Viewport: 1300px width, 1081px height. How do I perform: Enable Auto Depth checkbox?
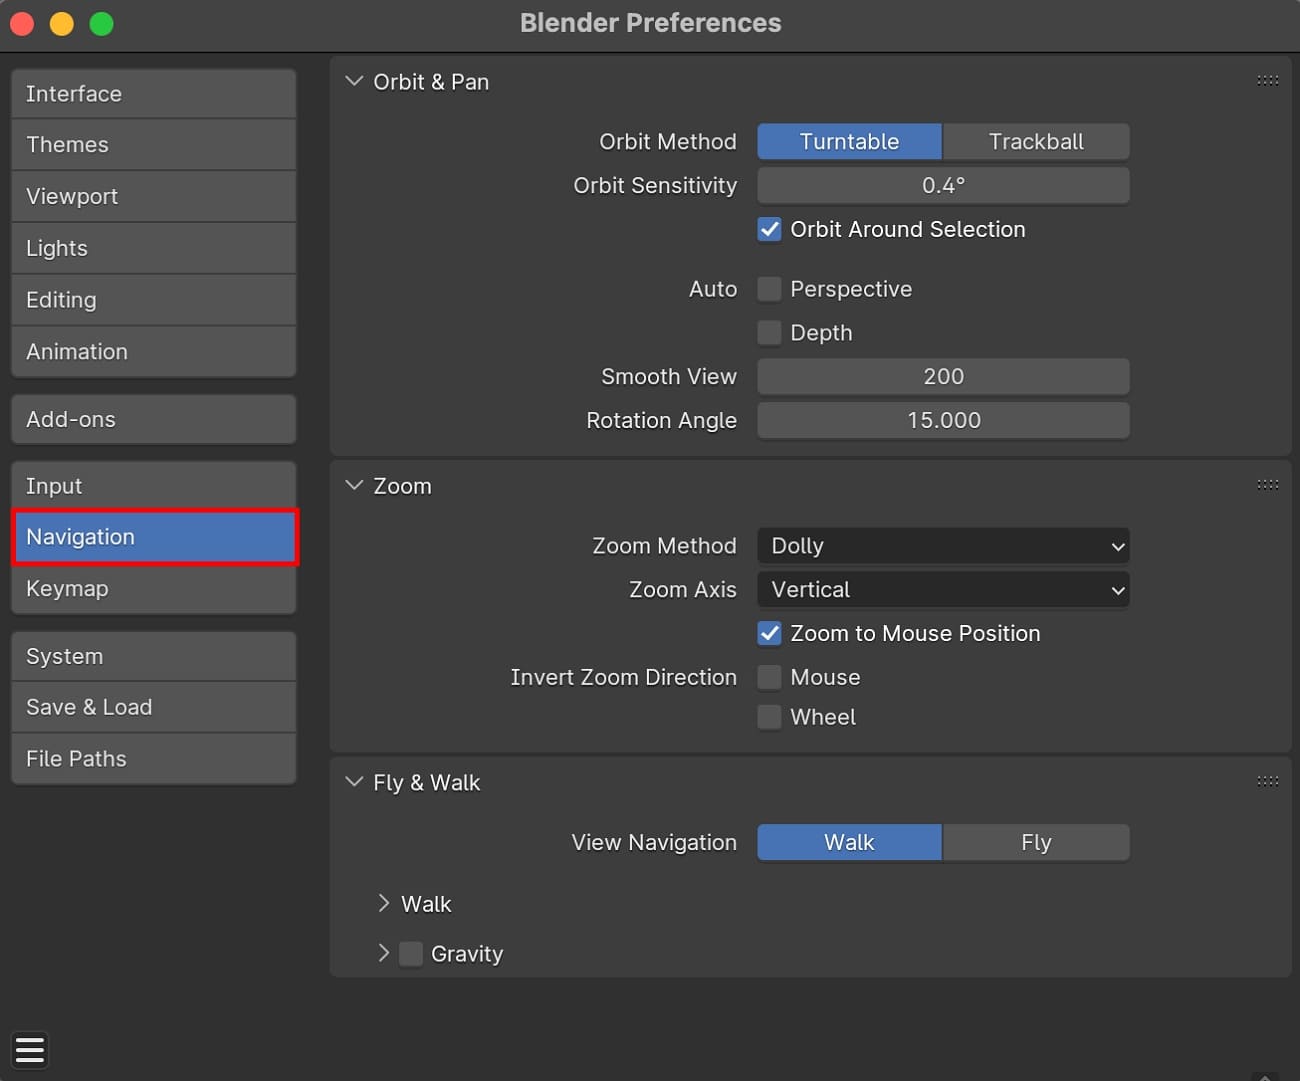coord(769,333)
